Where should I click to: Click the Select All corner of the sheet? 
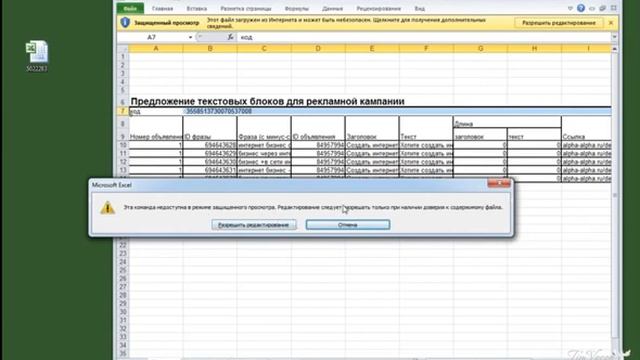(122, 48)
